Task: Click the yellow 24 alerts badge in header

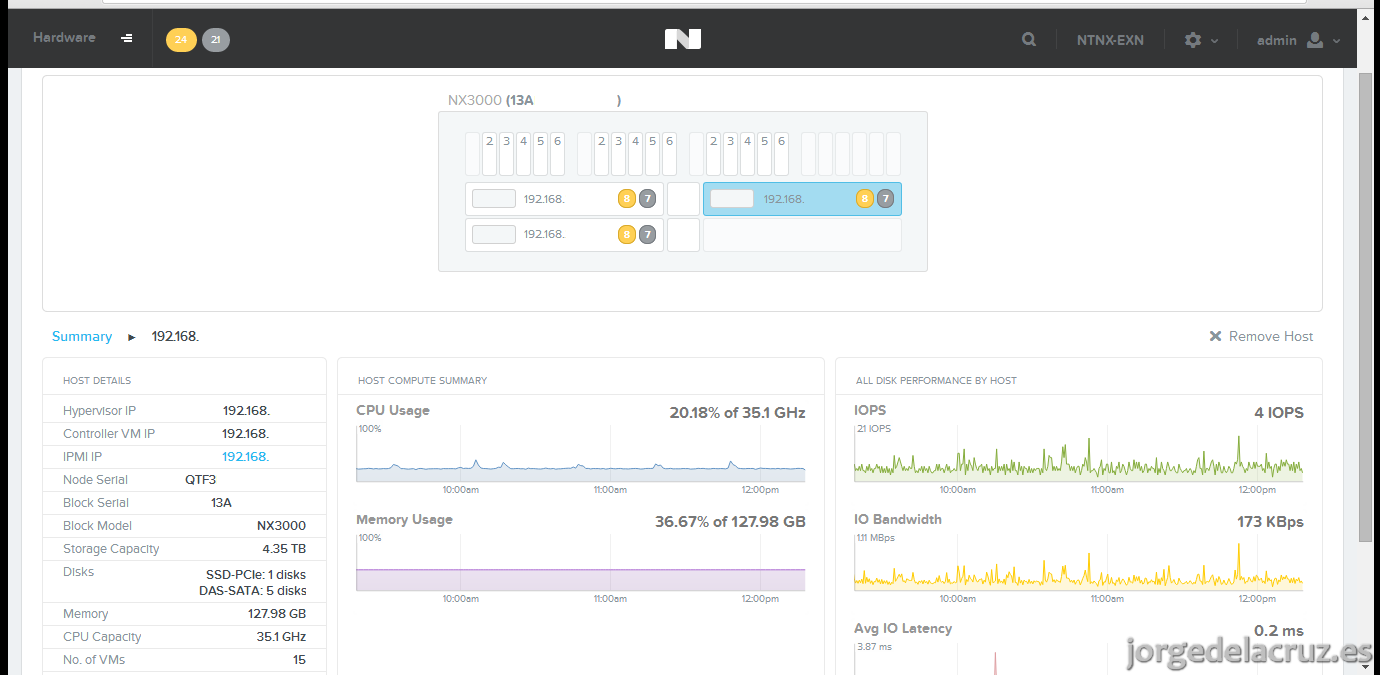Action: [181, 40]
